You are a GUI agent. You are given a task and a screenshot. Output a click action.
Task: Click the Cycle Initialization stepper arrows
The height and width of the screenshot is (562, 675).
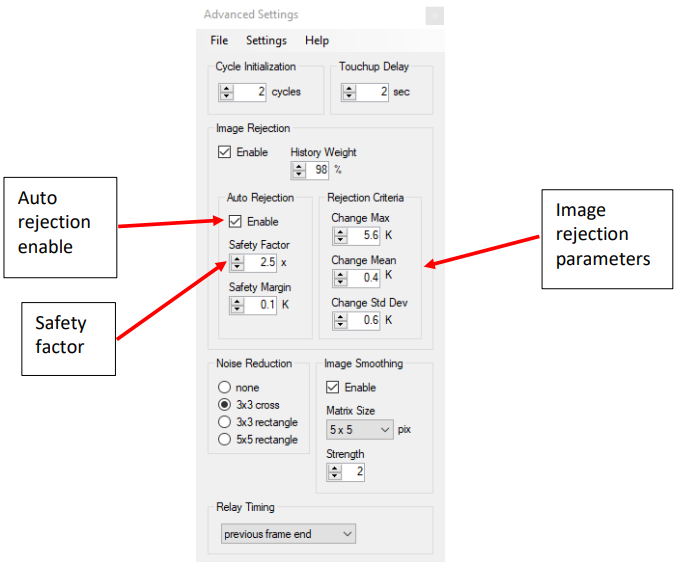226,92
